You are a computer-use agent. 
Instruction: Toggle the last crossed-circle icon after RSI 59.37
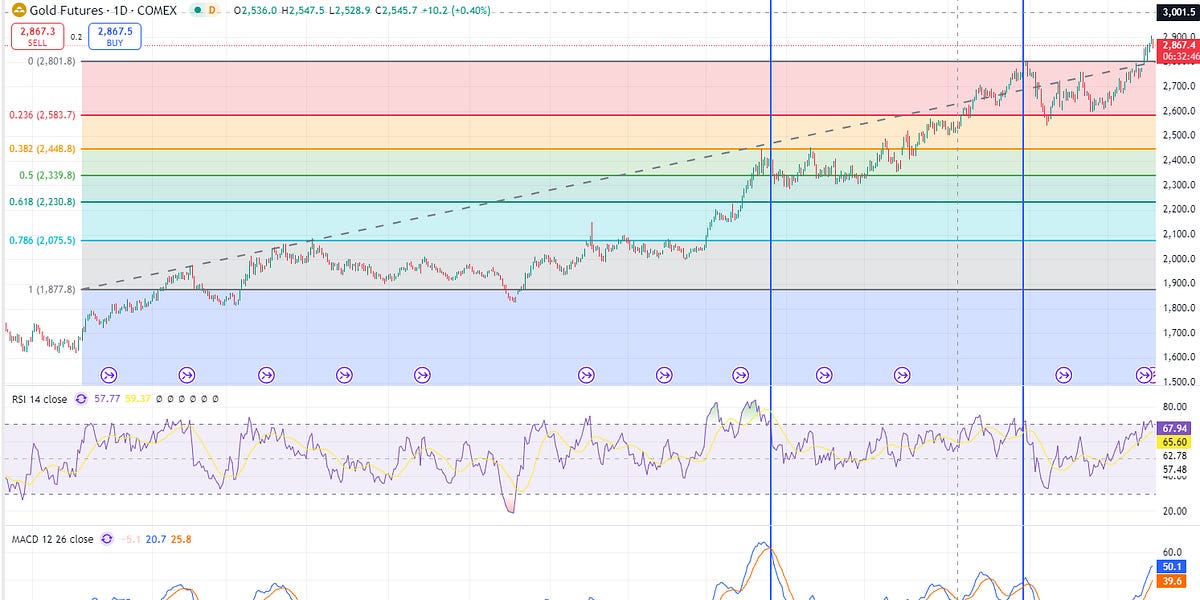(x=214, y=398)
